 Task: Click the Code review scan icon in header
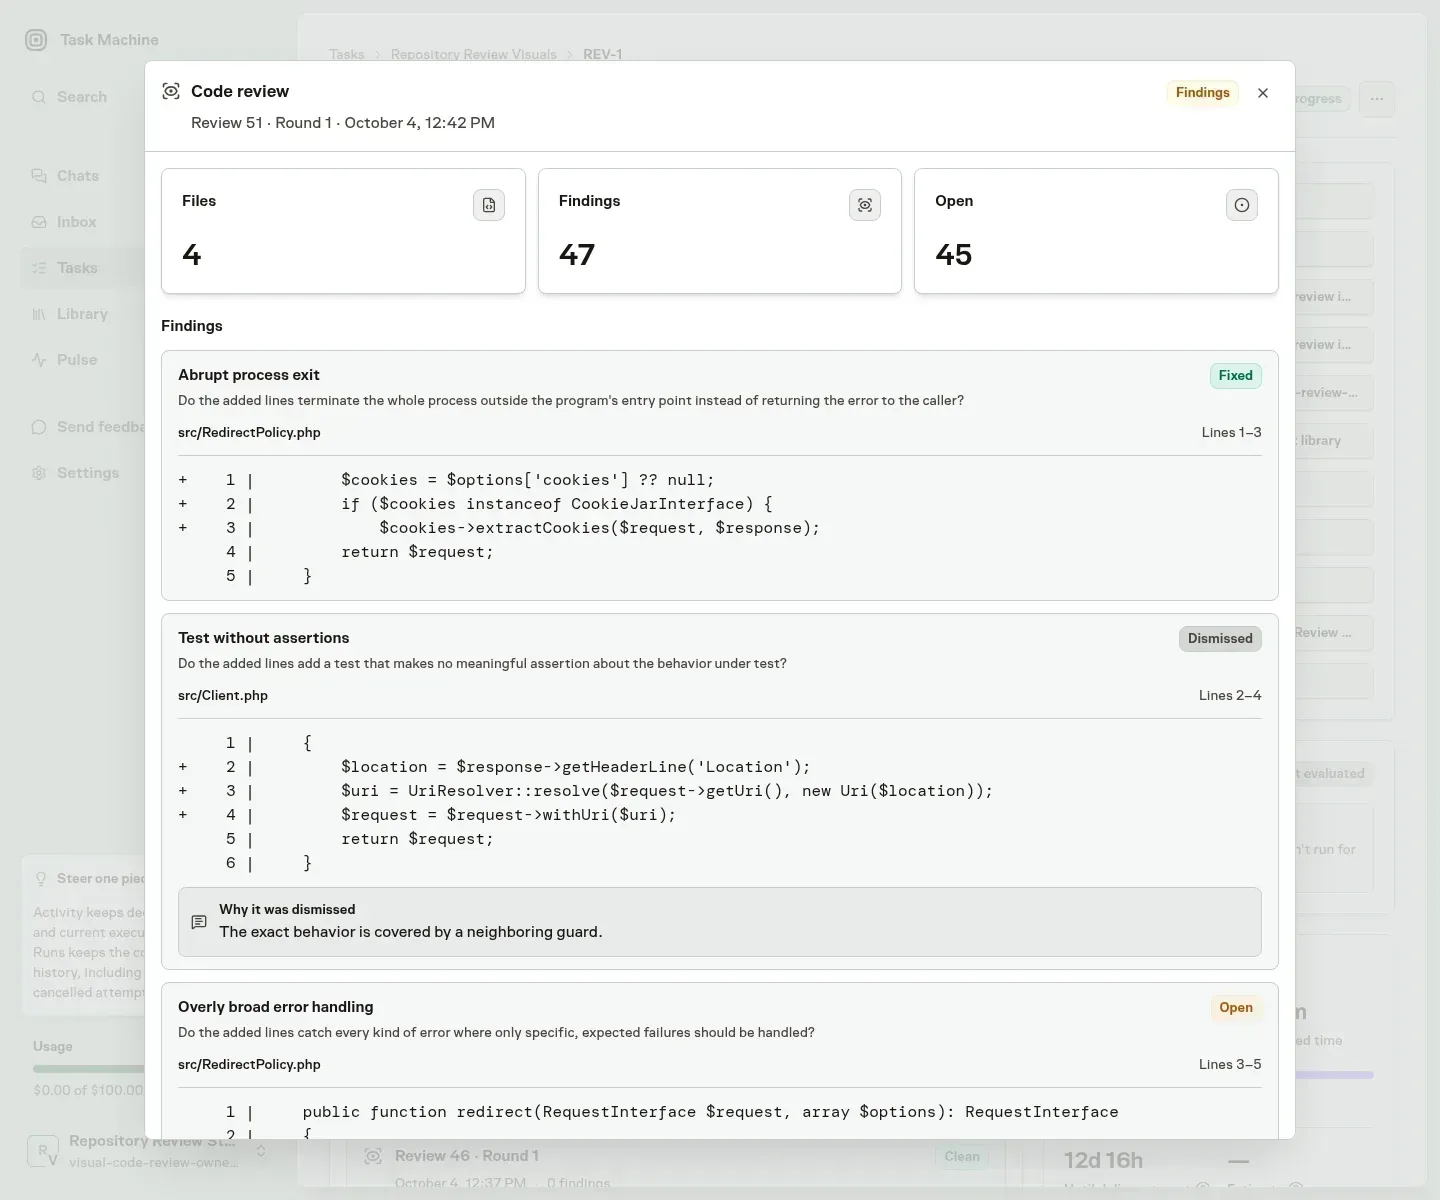point(171,91)
